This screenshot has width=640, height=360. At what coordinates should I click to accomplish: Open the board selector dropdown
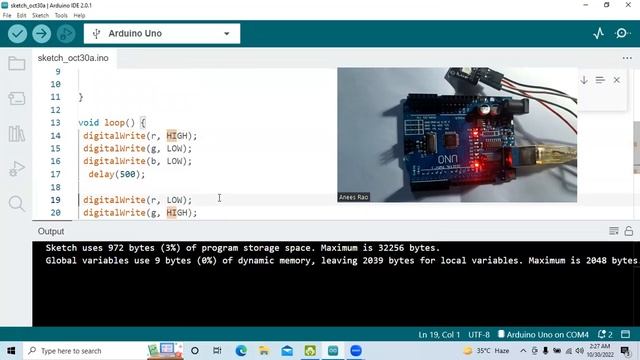pos(162,33)
